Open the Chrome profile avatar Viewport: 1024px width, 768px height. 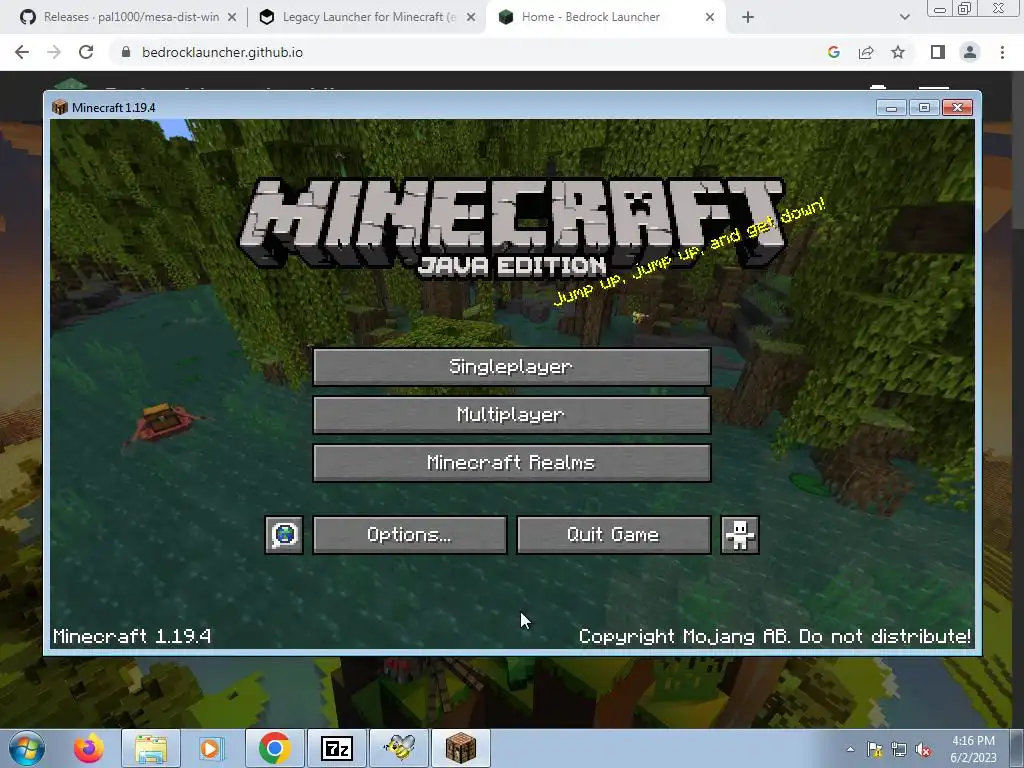[970, 52]
